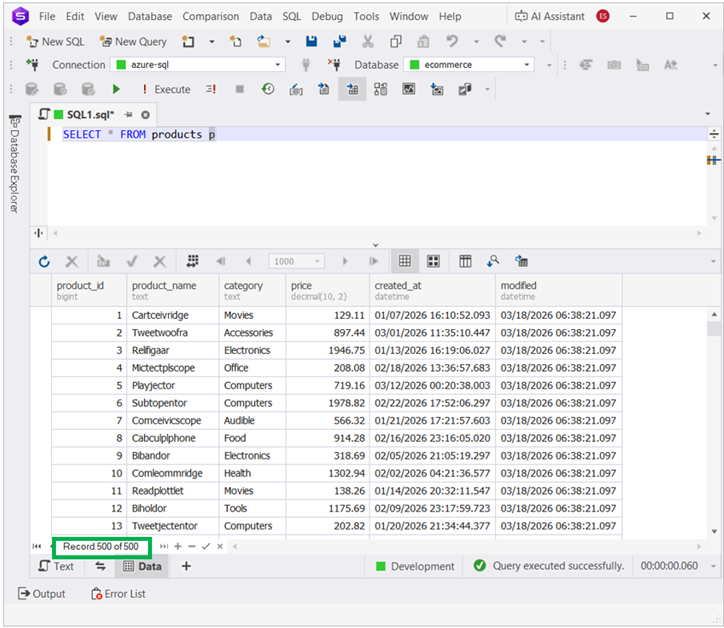This screenshot has width=724, height=628.
Task: Click the Open File folder icon
Action: tap(264, 42)
